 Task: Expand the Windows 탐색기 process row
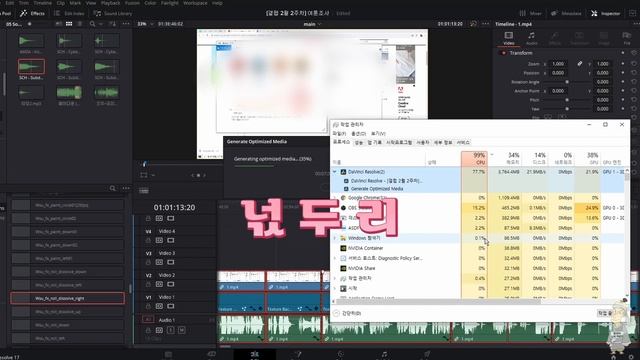tap(335, 238)
